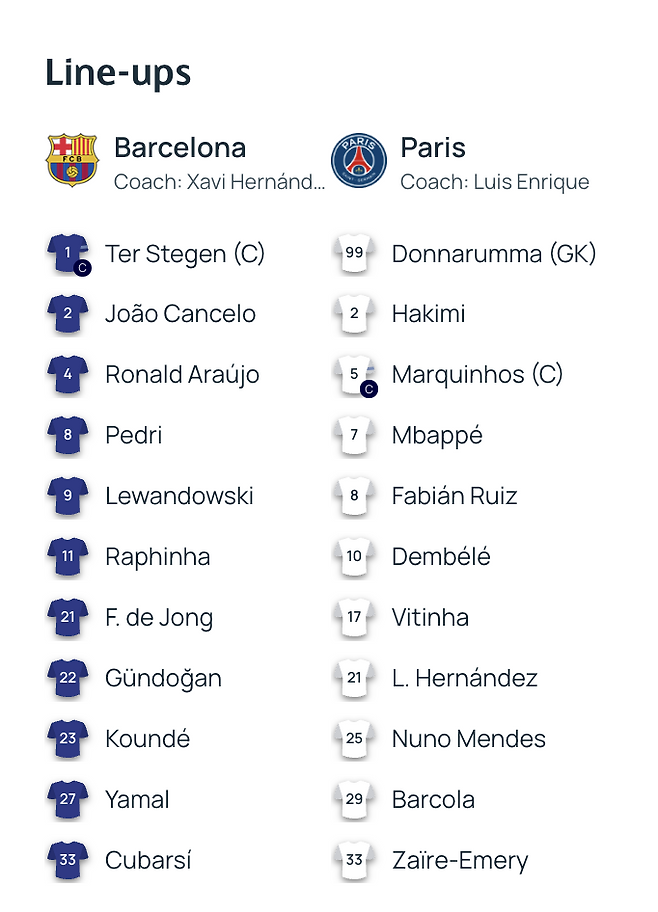This screenshot has height=912, width=658.
Task: Select player João Cancelo
Action: 180,314
